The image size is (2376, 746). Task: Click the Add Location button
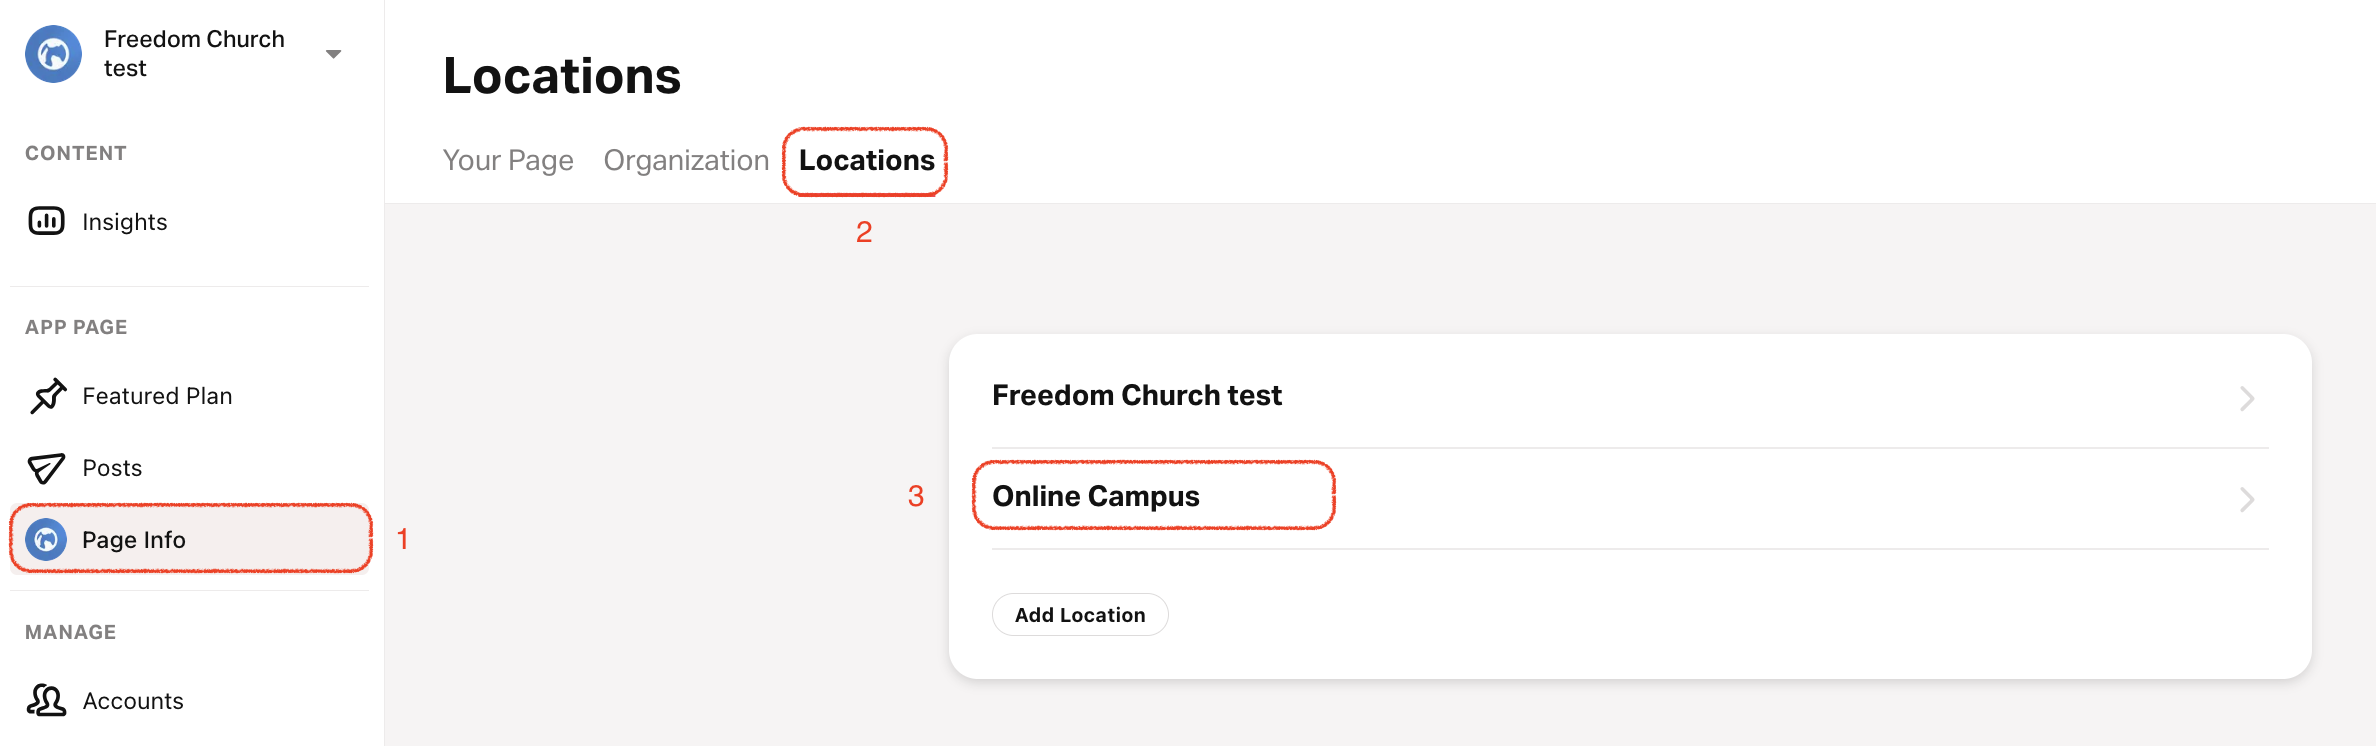pyautogui.click(x=1080, y=615)
